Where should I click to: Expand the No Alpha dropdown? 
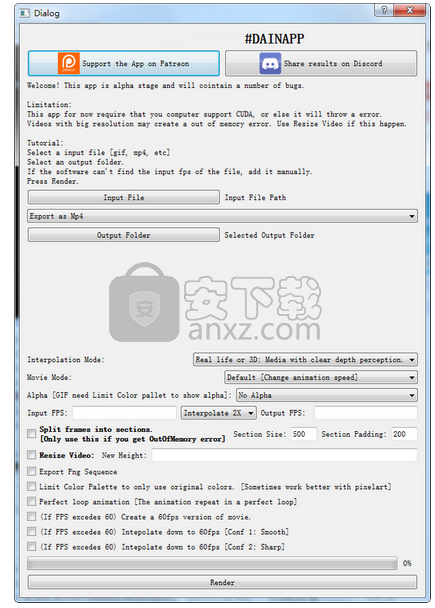327,395
